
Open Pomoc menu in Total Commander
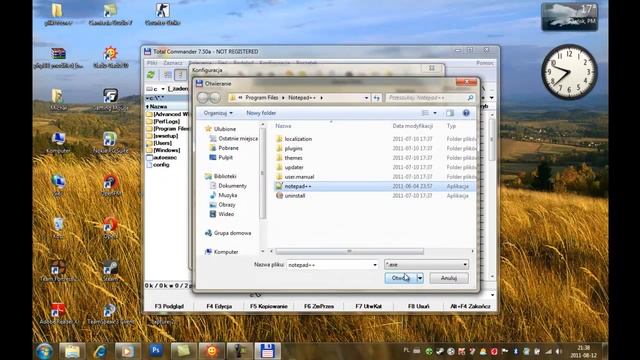(x=485, y=63)
